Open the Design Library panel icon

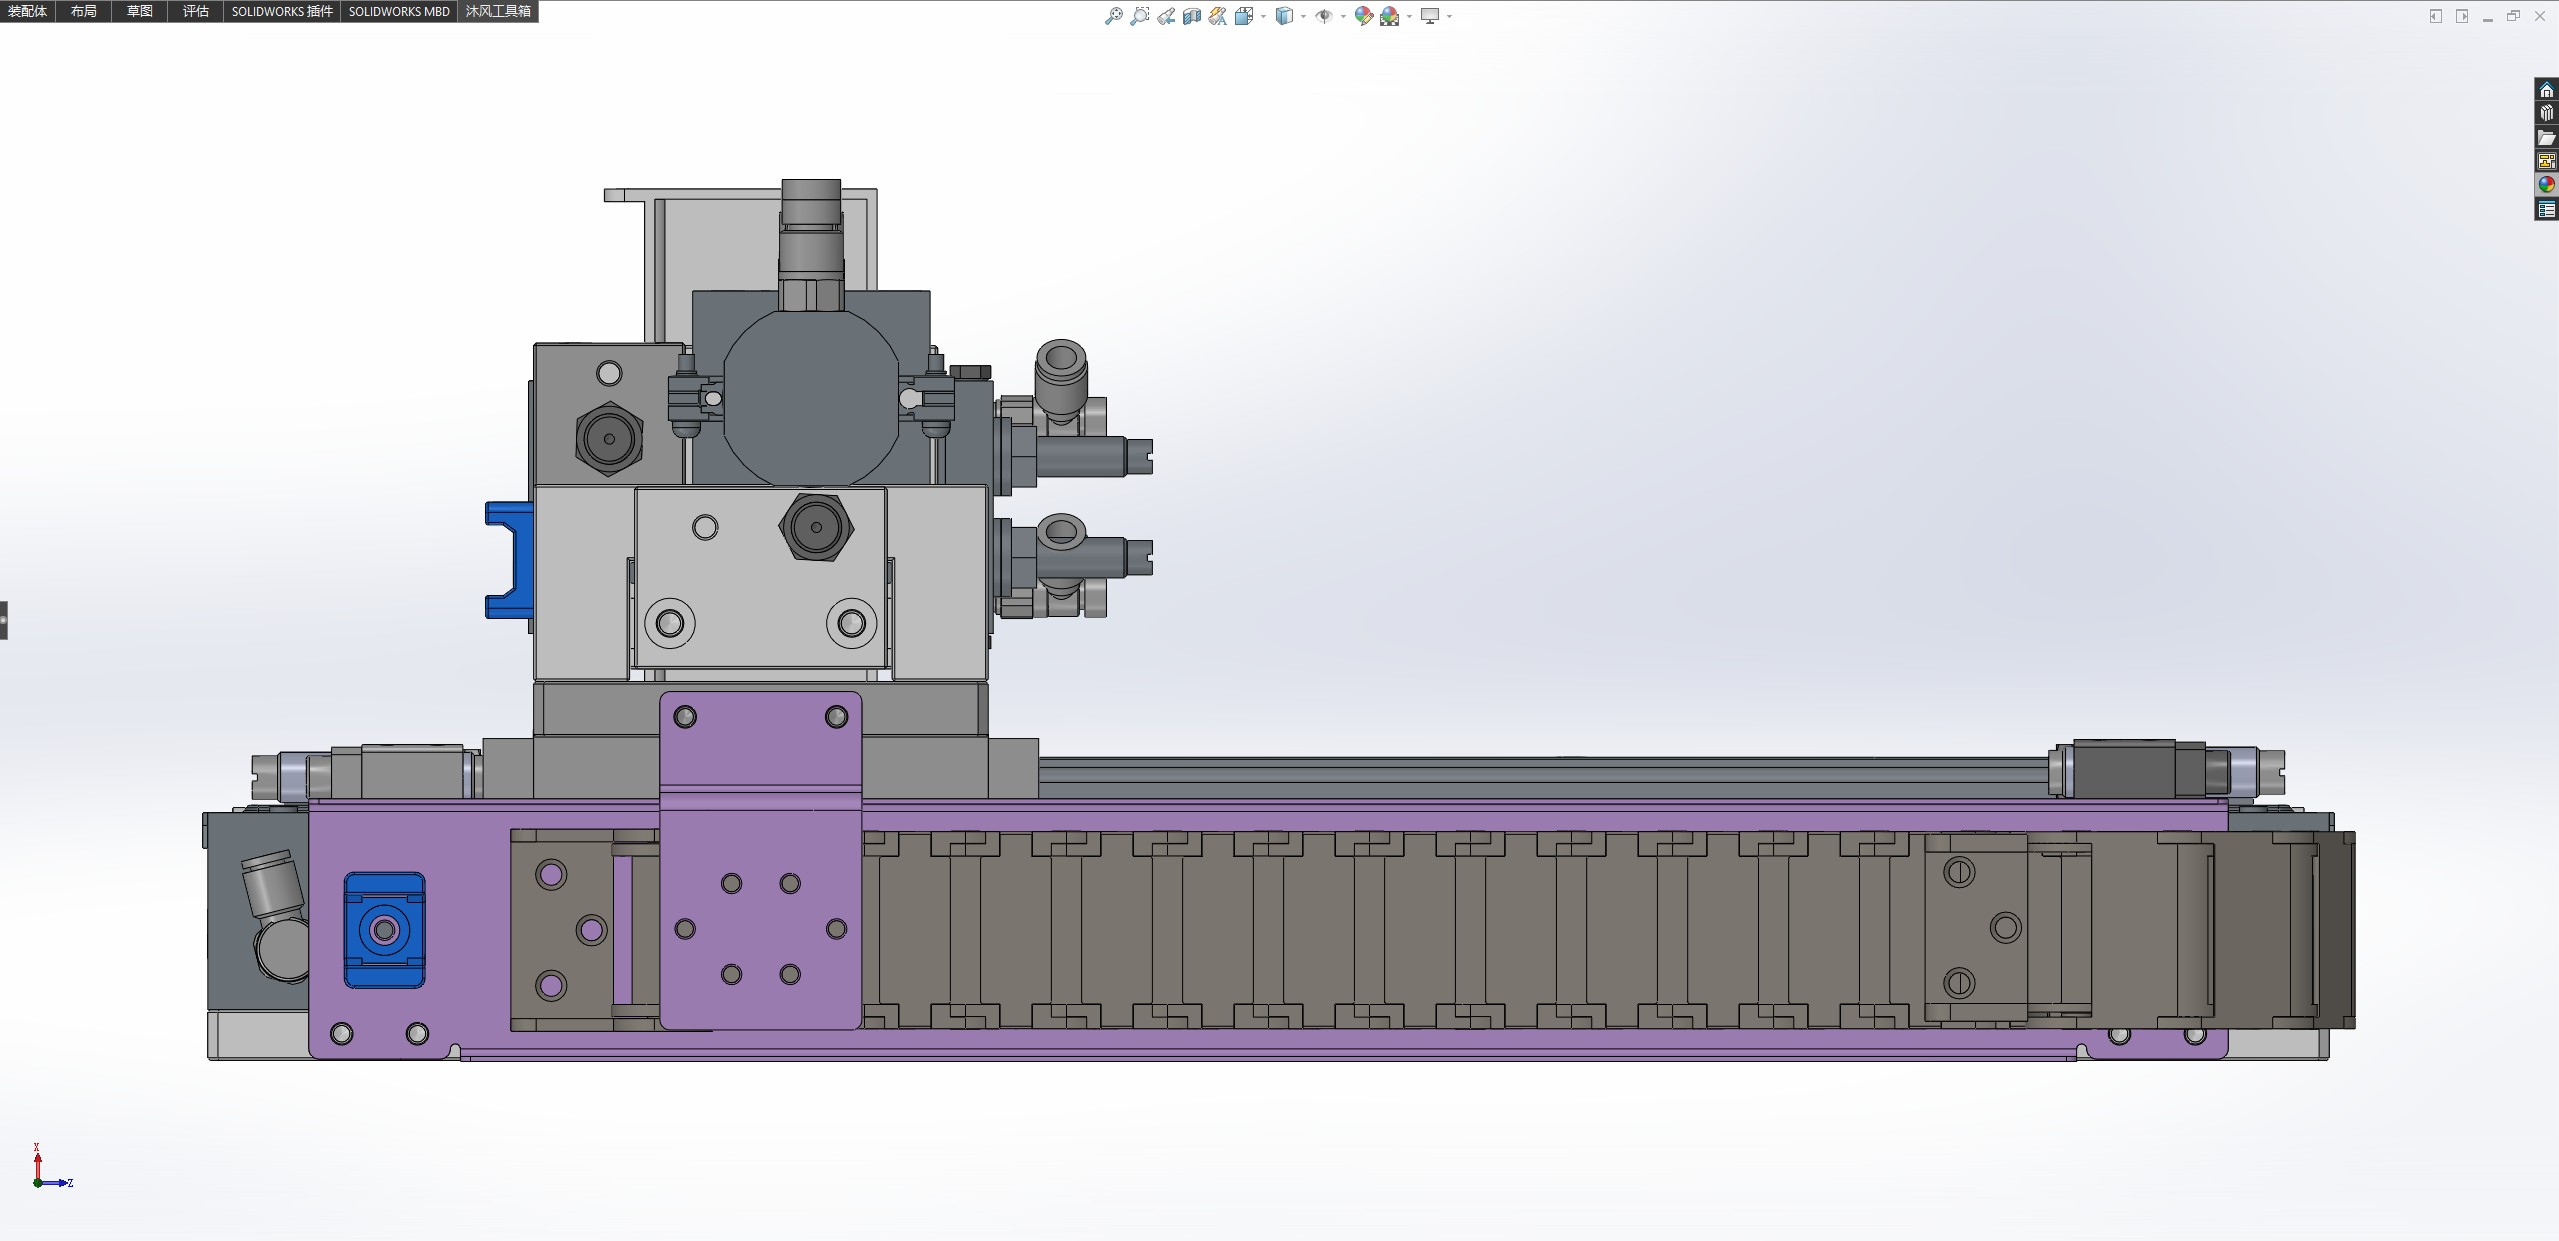click(2547, 114)
